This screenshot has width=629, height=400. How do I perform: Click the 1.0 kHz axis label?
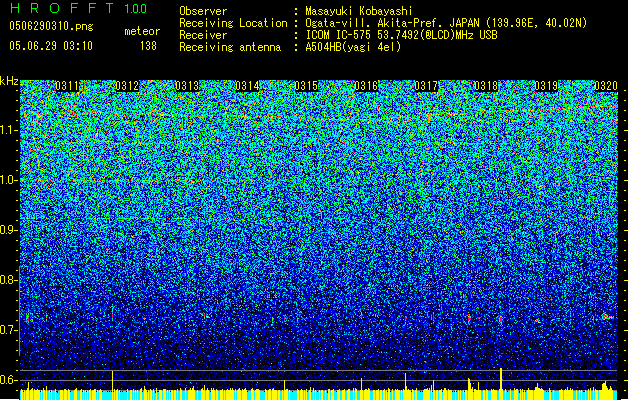point(8,180)
